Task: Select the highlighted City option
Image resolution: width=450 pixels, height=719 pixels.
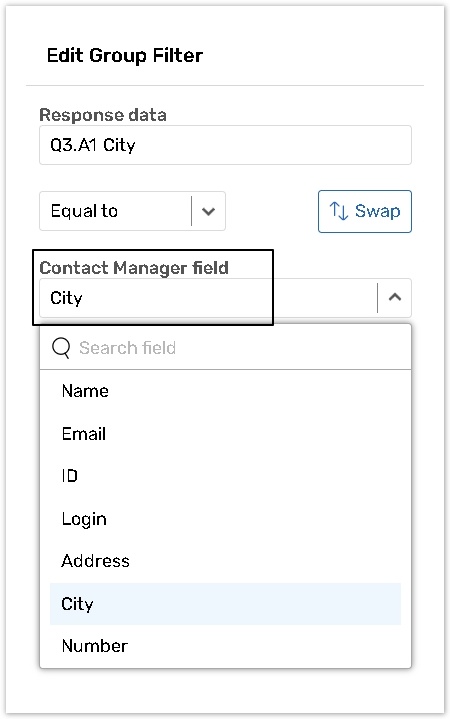Action: coord(225,604)
